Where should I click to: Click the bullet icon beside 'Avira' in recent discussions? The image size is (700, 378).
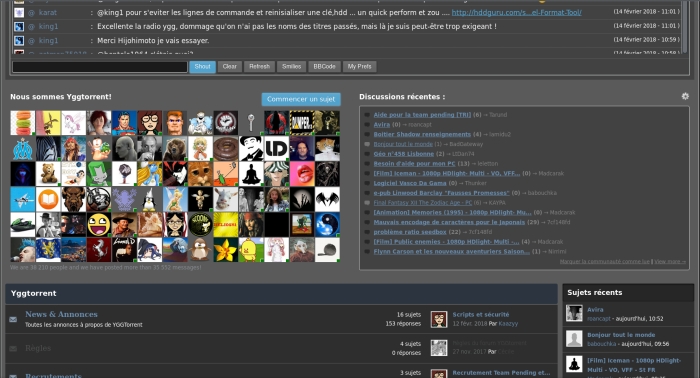(367, 125)
